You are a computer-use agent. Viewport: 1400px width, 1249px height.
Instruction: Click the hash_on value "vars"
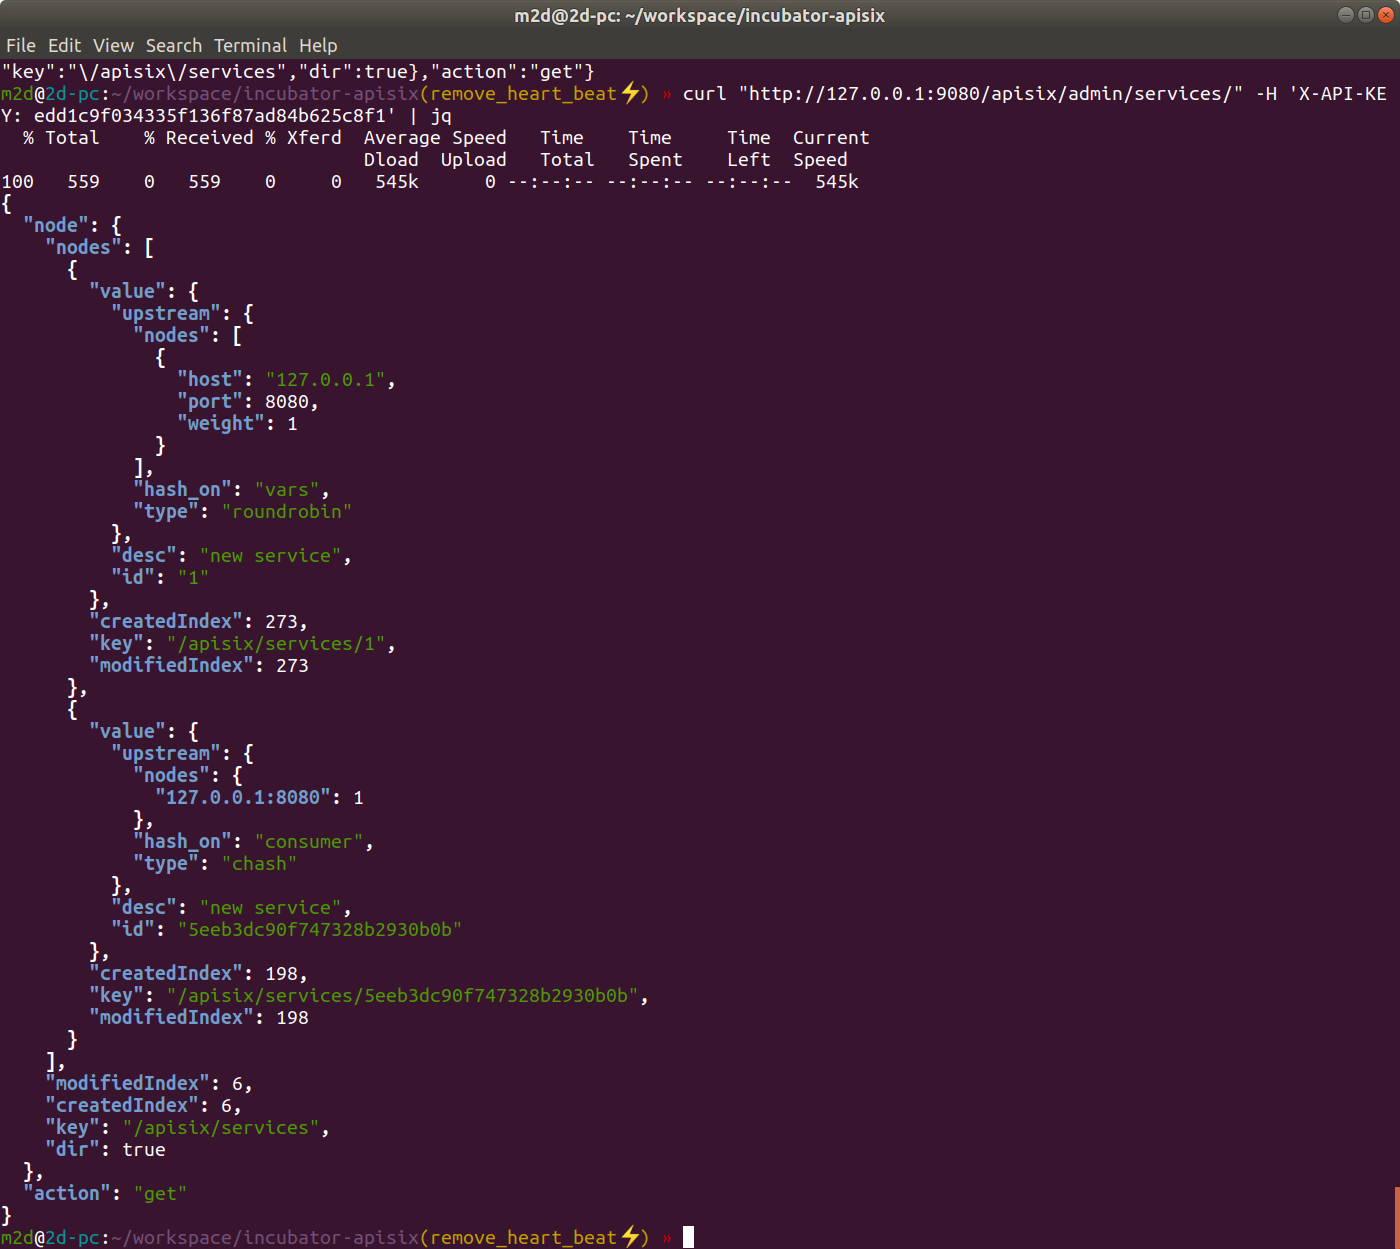pos(287,489)
